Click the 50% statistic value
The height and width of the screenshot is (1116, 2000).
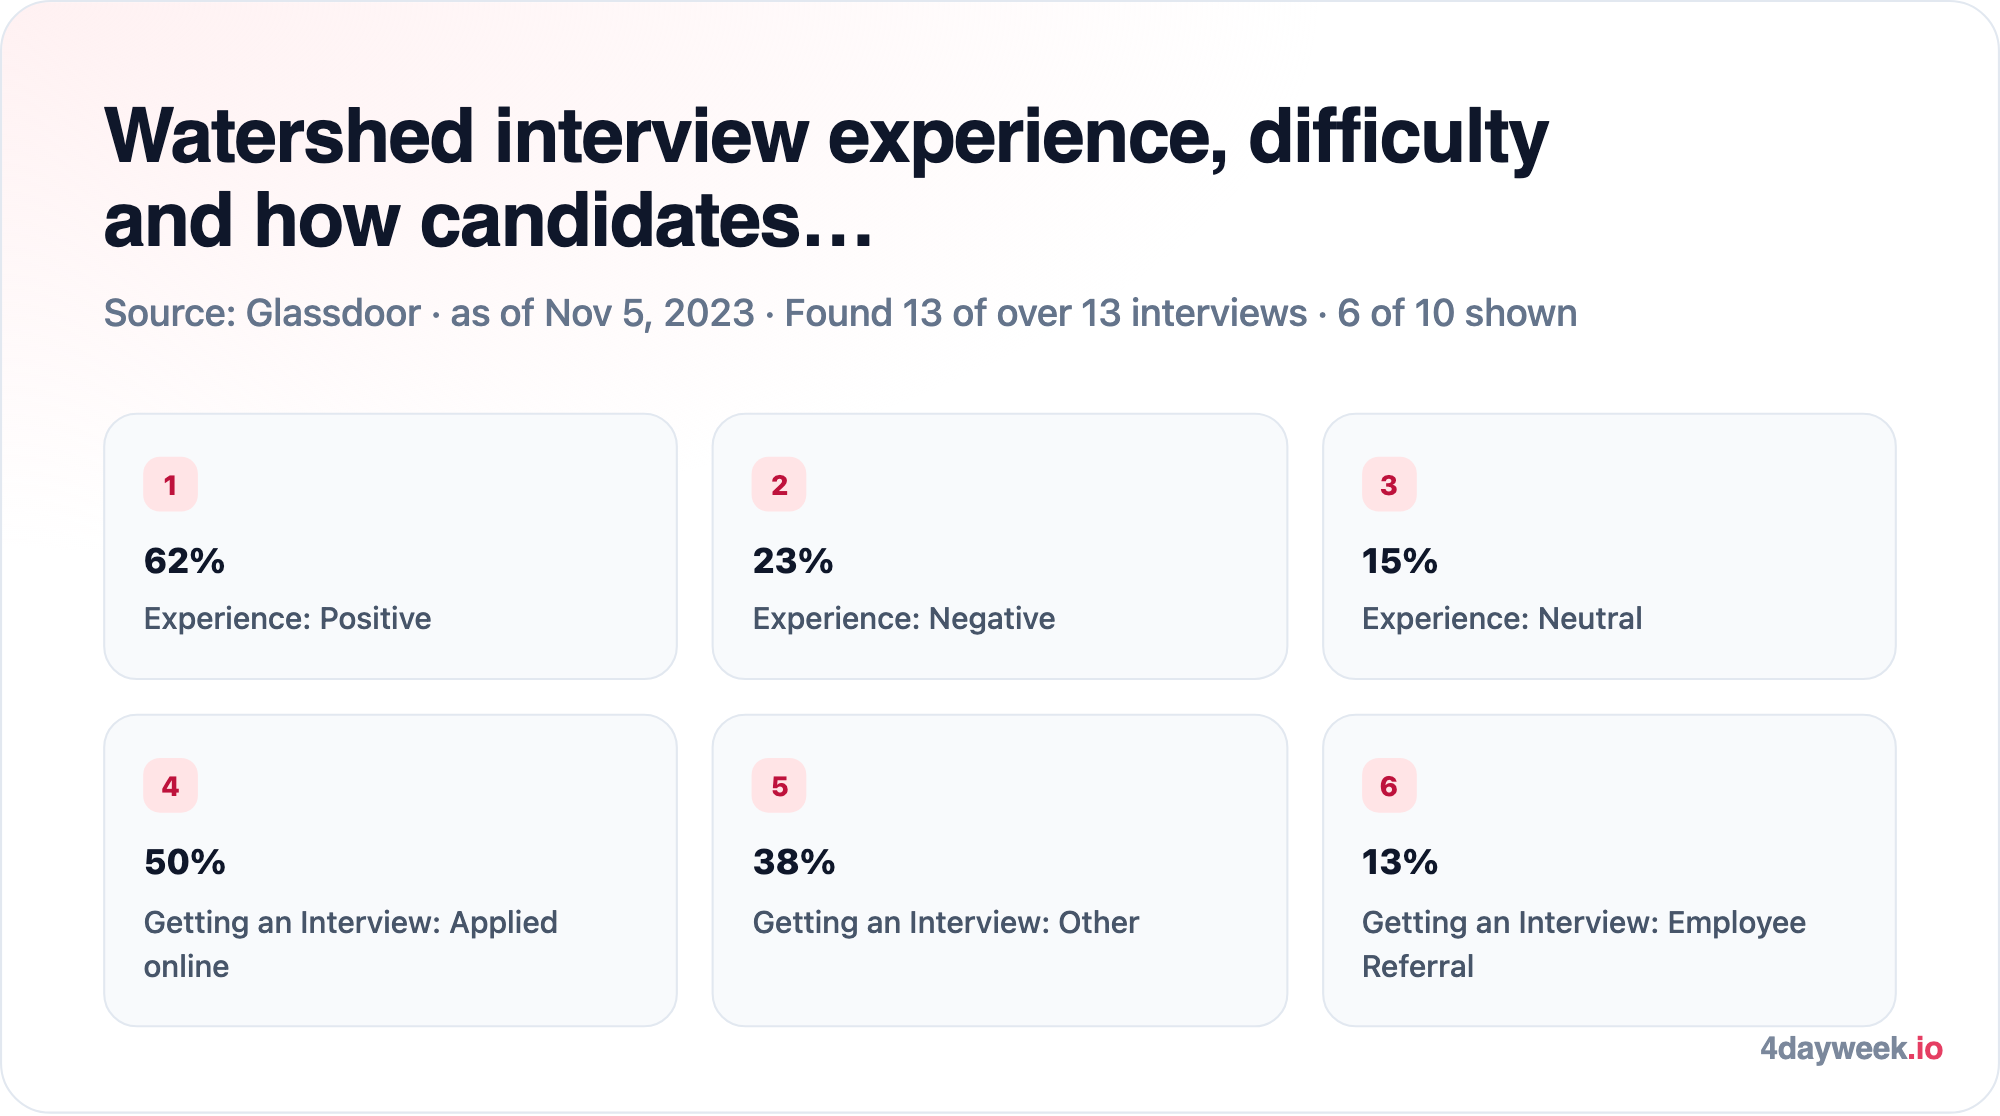[x=185, y=862]
